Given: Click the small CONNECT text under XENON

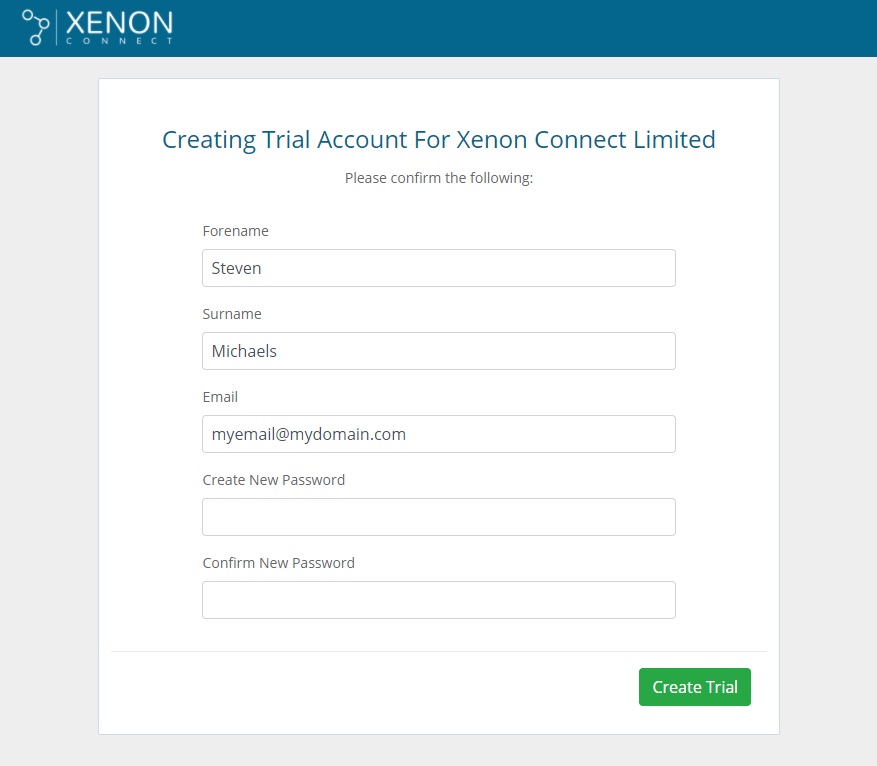Looking at the screenshot, I should 118,42.
